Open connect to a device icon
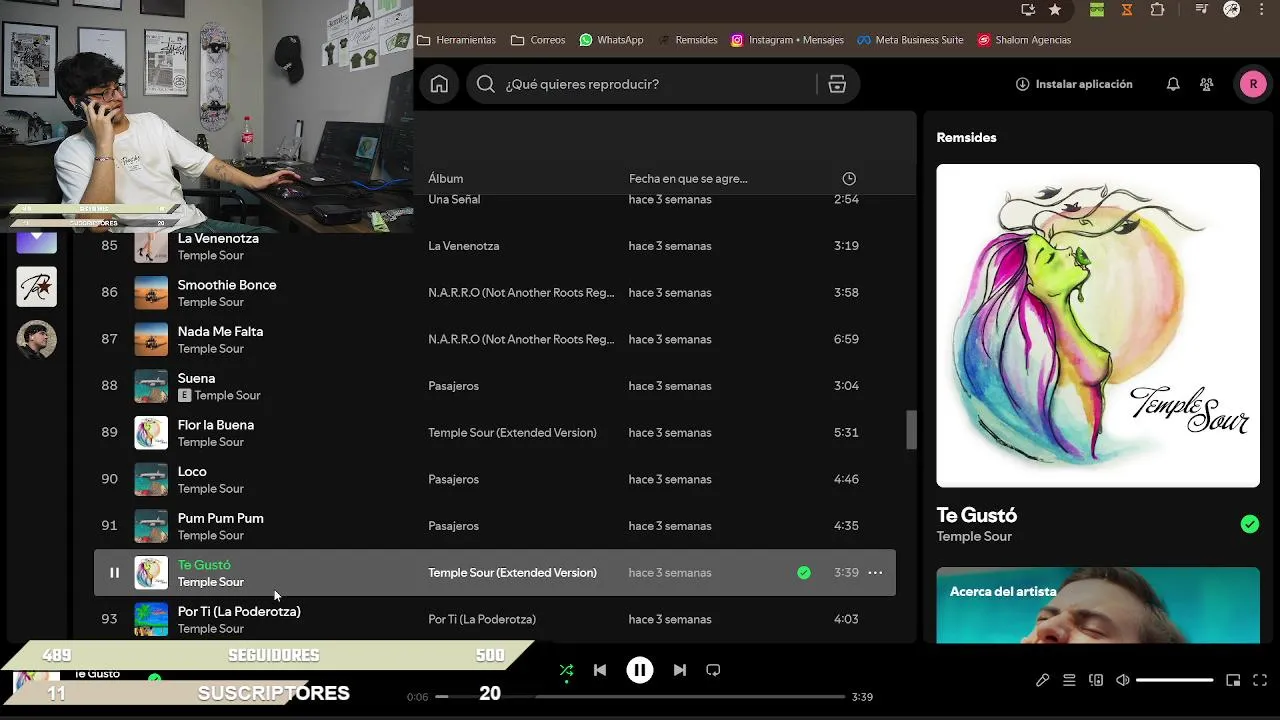The width and height of the screenshot is (1280, 720). click(x=1096, y=680)
